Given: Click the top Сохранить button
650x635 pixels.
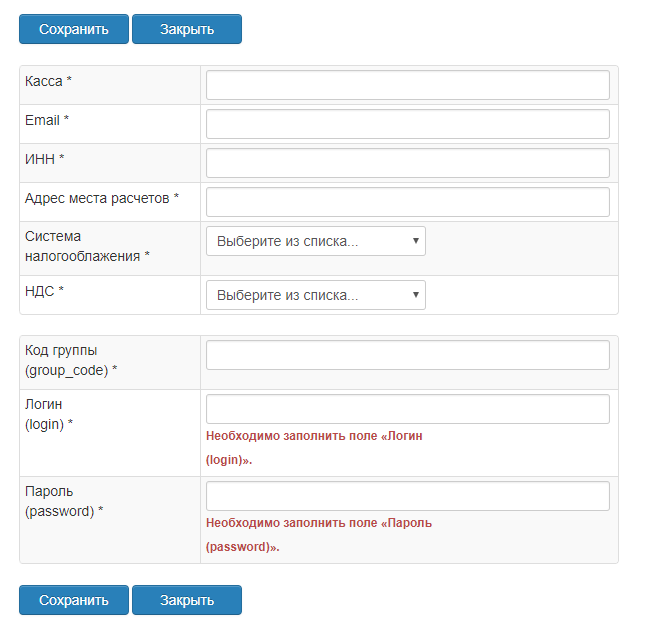Looking at the screenshot, I should pyautogui.click(x=74, y=29).
